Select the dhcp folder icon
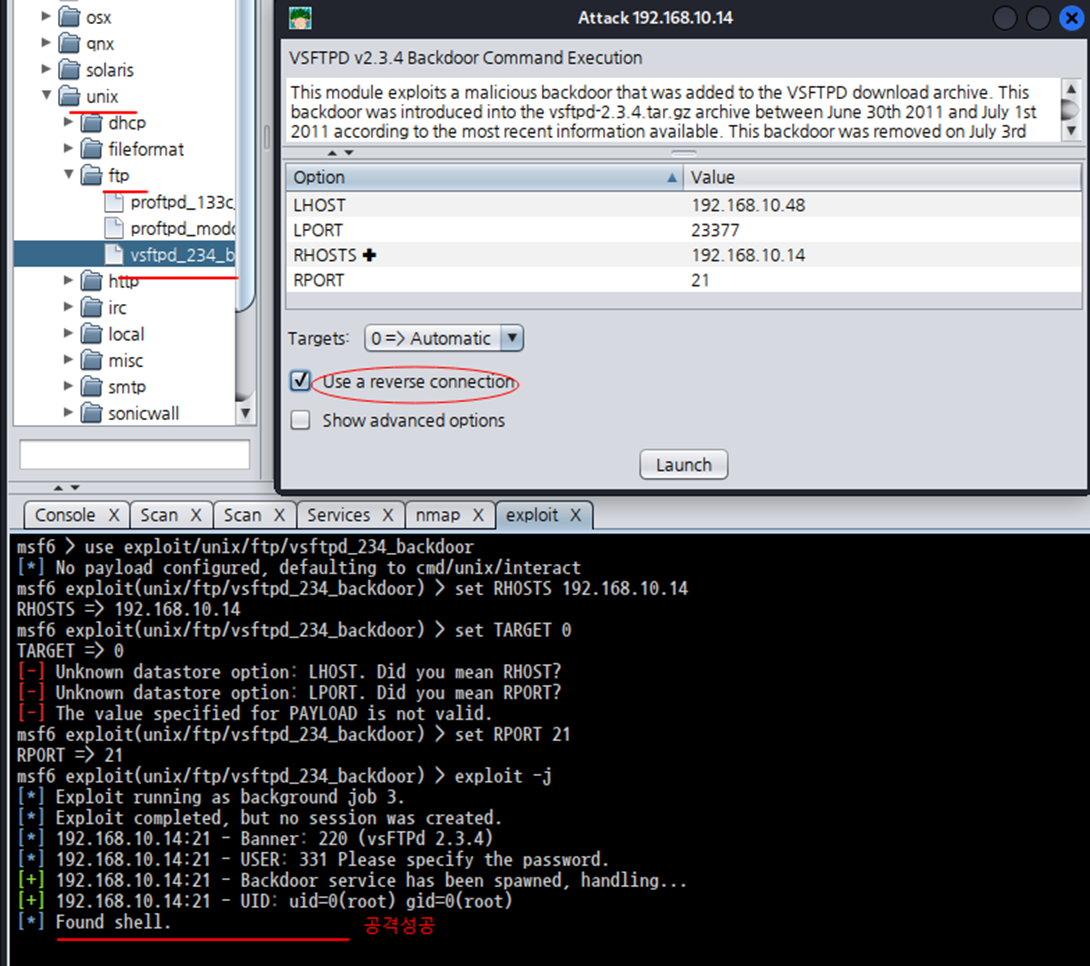The width and height of the screenshot is (1090, 966). (x=91, y=123)
